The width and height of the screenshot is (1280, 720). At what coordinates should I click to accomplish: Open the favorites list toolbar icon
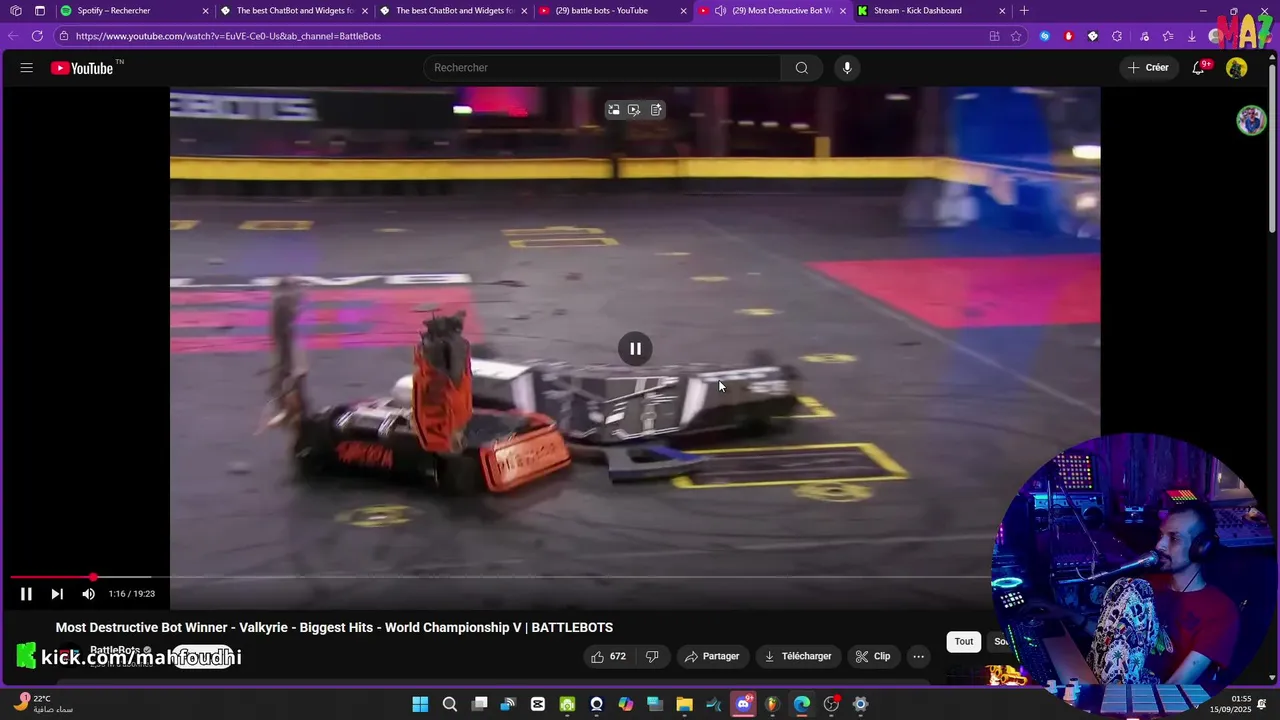coord(1168,36)
